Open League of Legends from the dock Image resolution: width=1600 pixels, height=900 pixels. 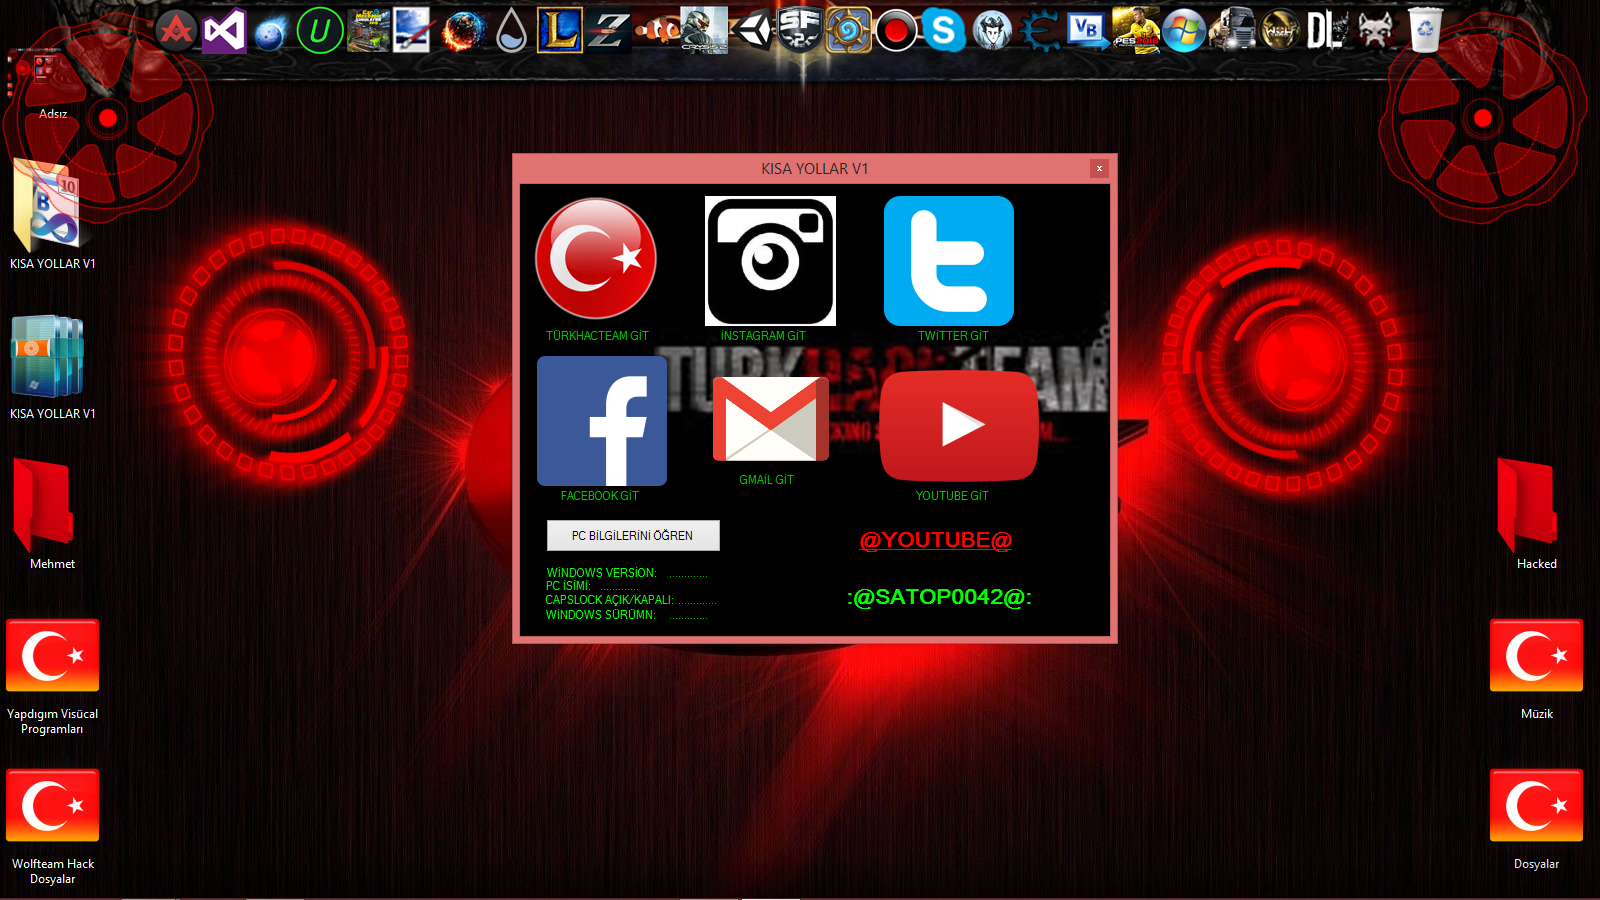coord(560,31)
